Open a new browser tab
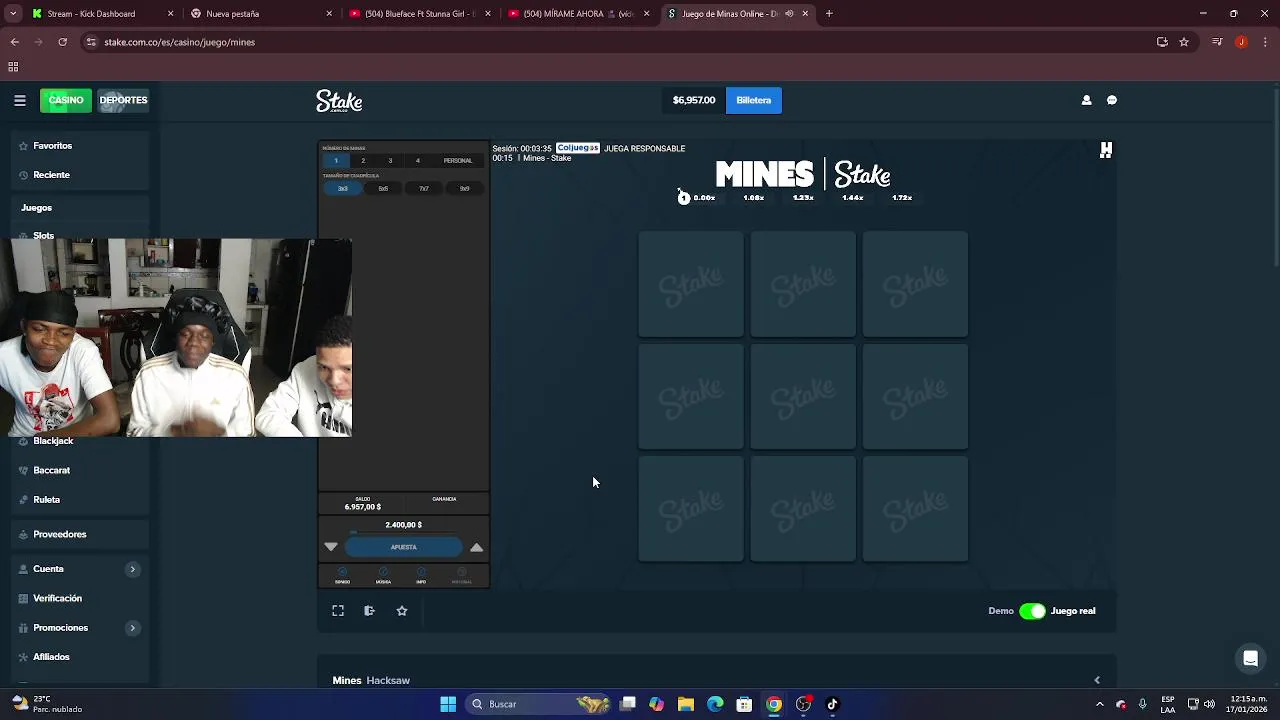1280x720 pixels. click(829, 14)
